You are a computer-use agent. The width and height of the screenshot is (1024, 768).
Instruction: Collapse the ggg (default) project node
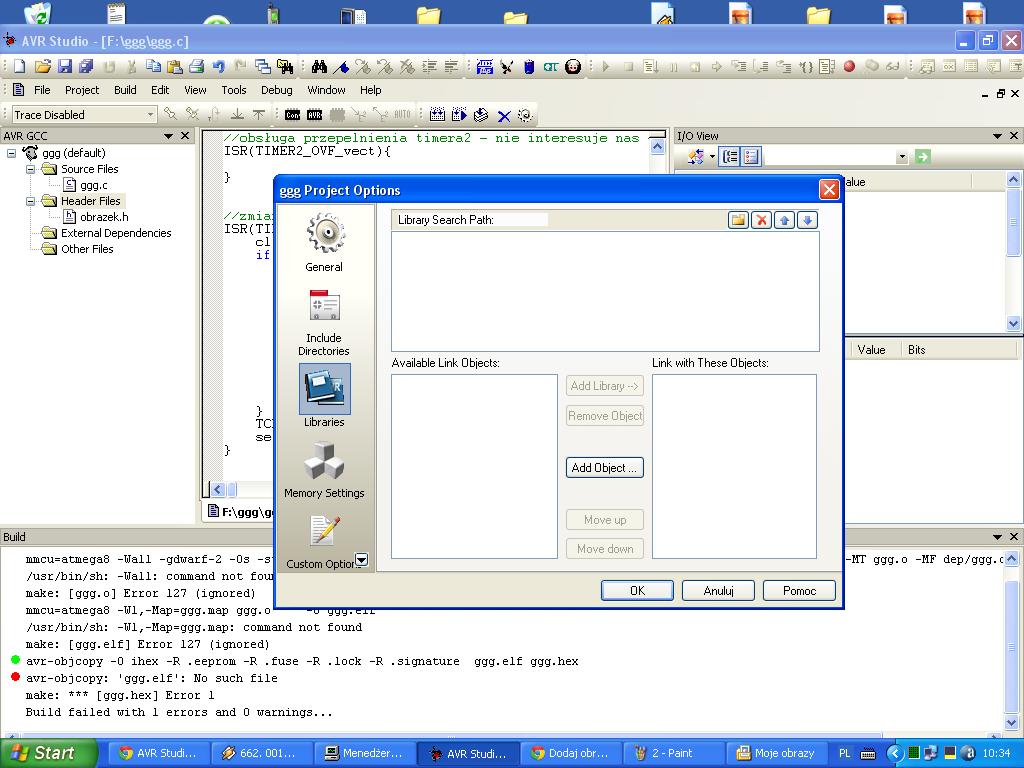(12, 153)
